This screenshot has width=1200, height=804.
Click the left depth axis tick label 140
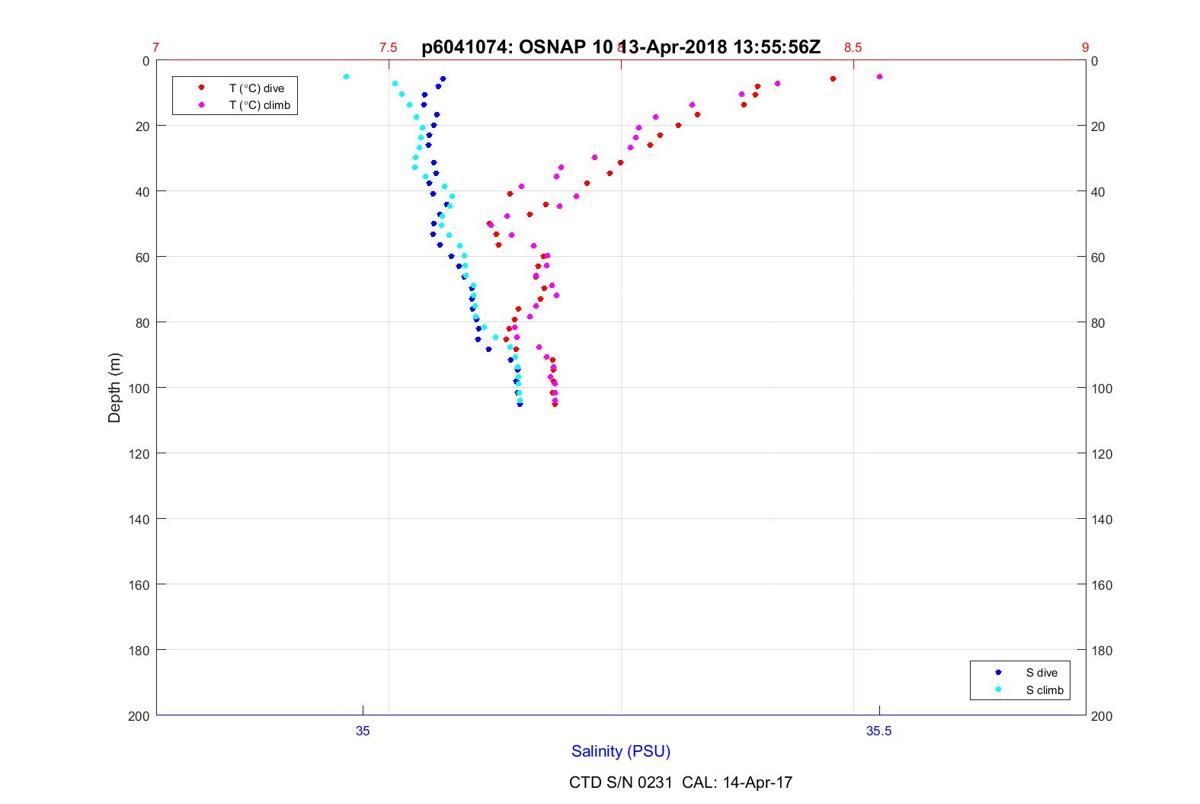140,519
